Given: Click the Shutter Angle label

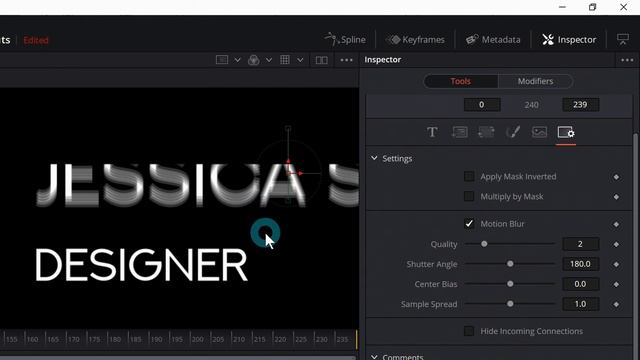Looking at the screenshot, I should [432, 264].
